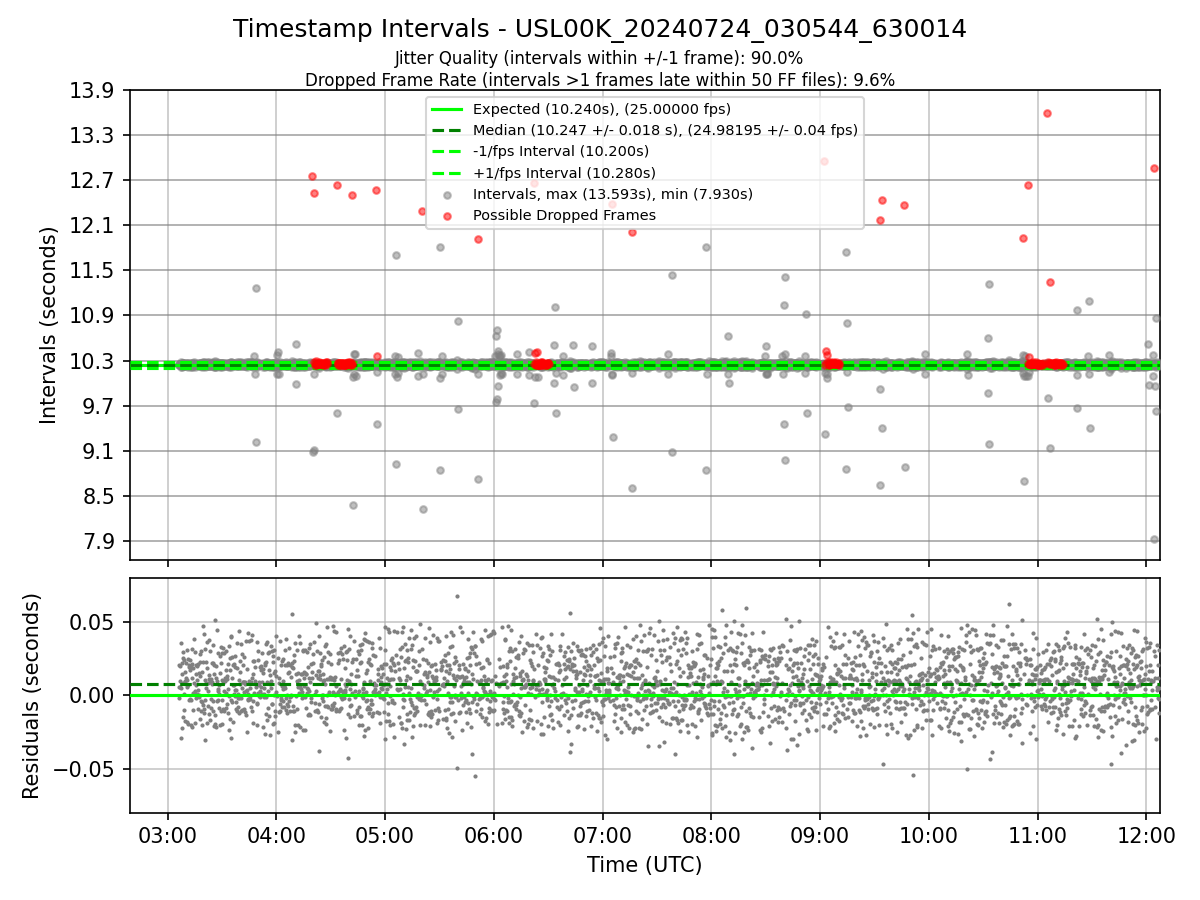Click the solid green line sample beside 'Expected' legend entry
Screen dimensions: 1200x900
[447, 109]
